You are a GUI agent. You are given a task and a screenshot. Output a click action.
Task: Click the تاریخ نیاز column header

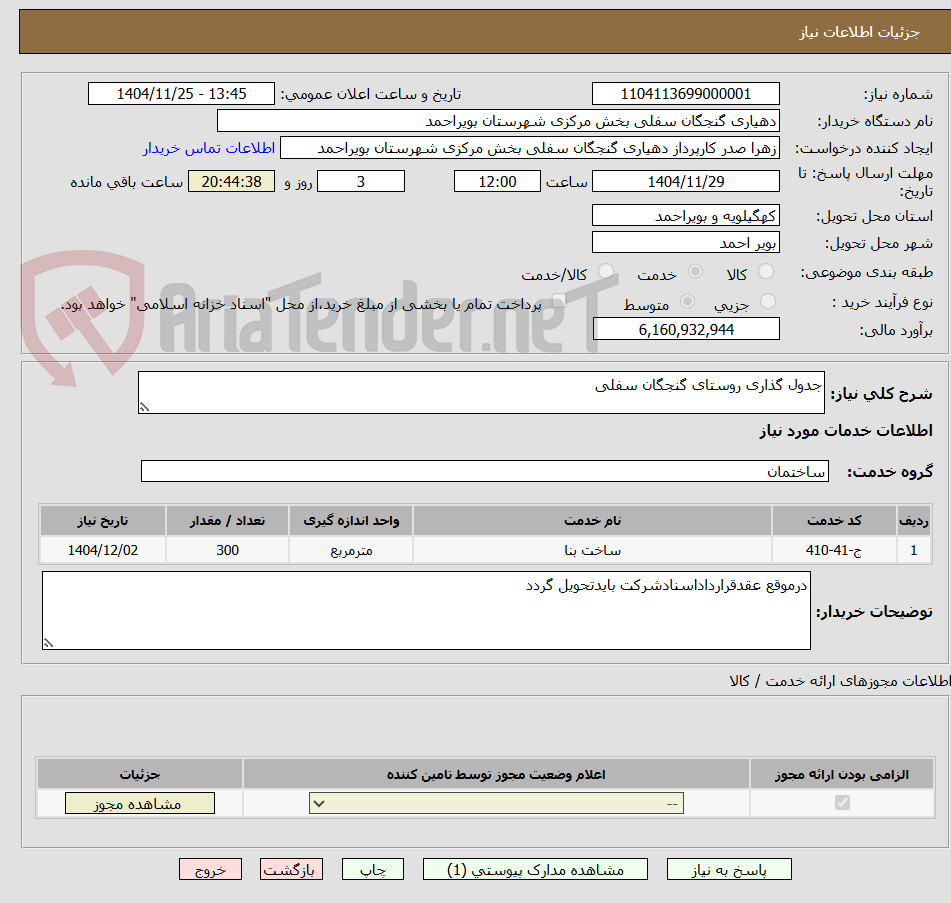tap(102, 520)
